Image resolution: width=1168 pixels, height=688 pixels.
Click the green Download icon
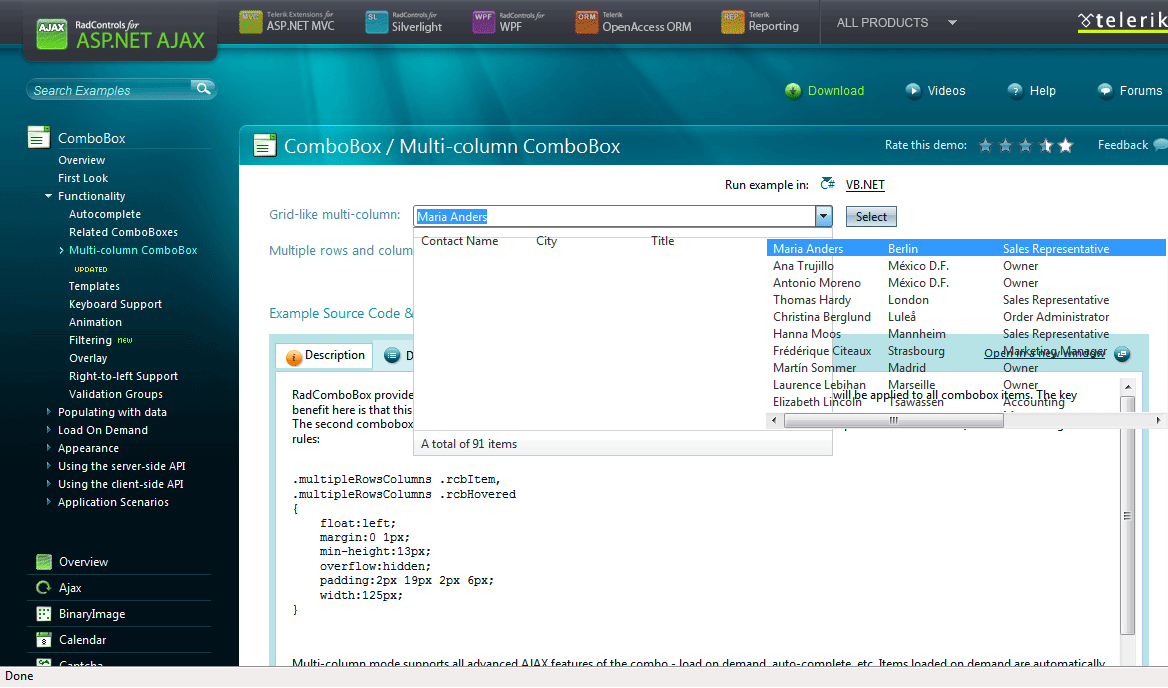(x=793, y=91)
